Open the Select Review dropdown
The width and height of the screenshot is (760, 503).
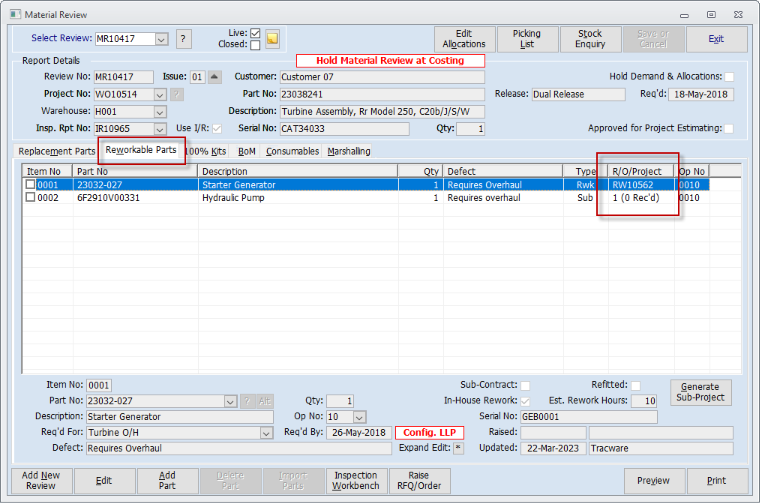[x=161, y=39]
